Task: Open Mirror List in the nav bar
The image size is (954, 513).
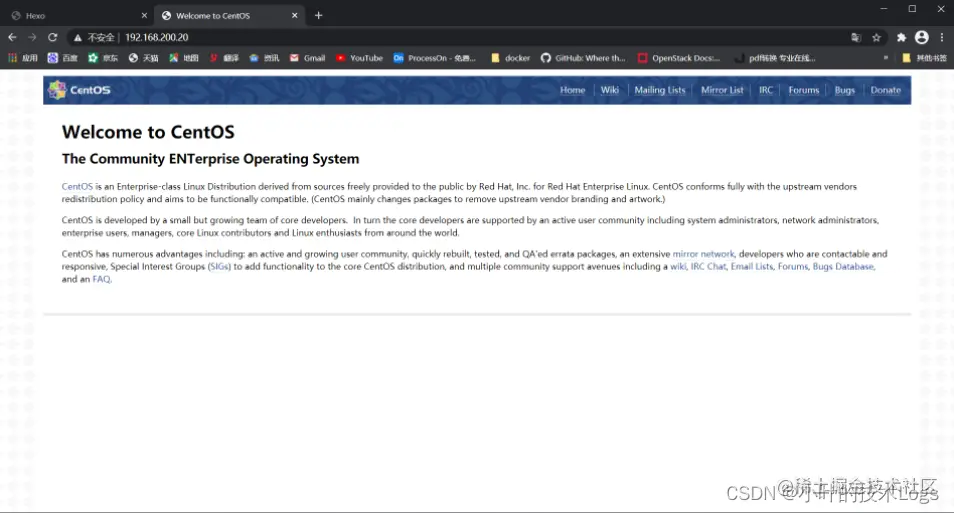Action: 722,90
